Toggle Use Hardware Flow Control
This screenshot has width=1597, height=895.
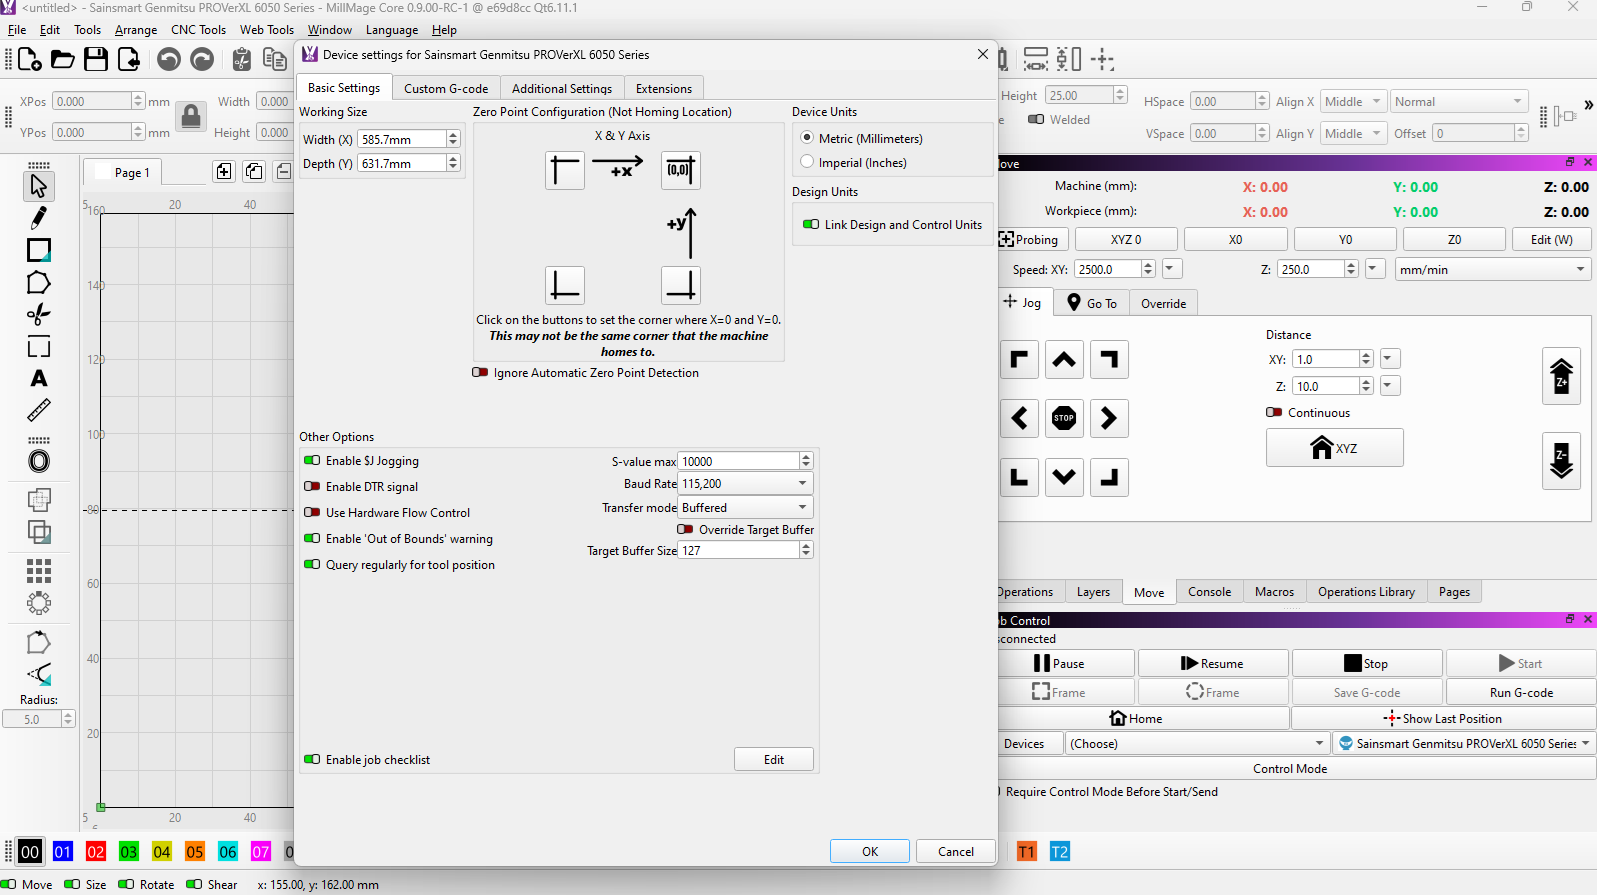(312, 513)
